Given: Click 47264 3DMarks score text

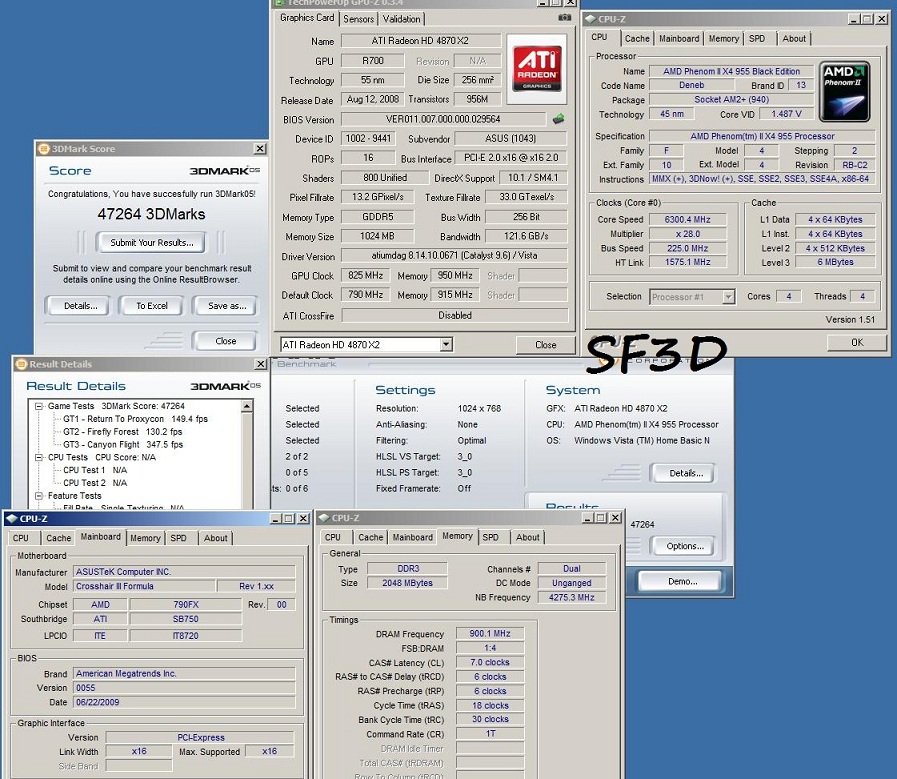Looking at the screenshot, I should click(x=152, y=214).
